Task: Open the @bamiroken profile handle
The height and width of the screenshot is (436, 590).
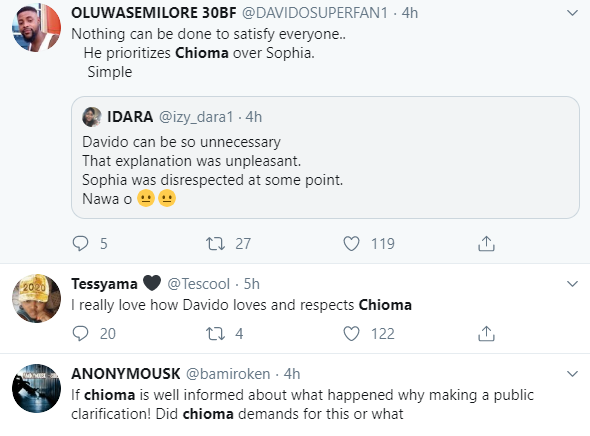Action: coord(228,374)
